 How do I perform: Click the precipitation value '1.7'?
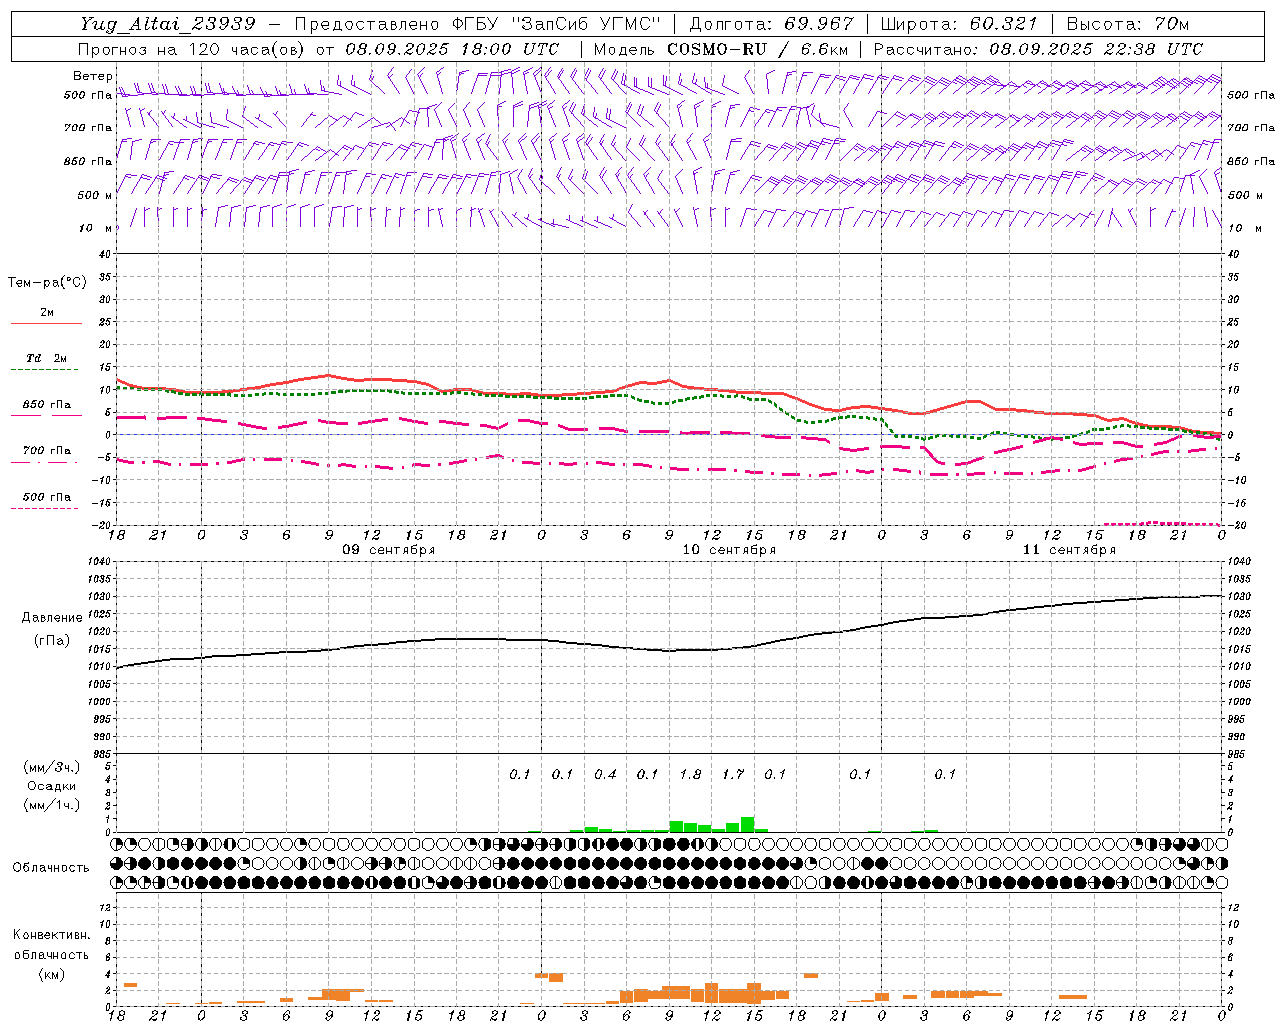[x=733, y=774]
